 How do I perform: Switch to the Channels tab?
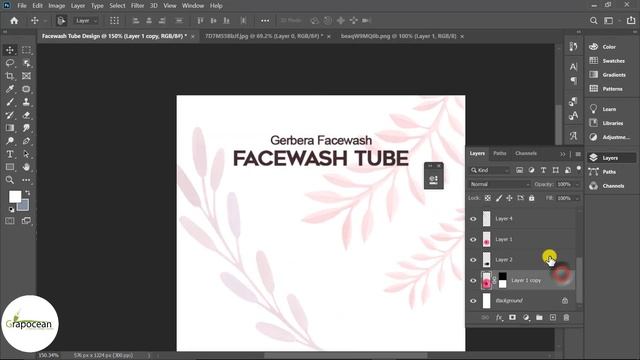click(526, 153)
